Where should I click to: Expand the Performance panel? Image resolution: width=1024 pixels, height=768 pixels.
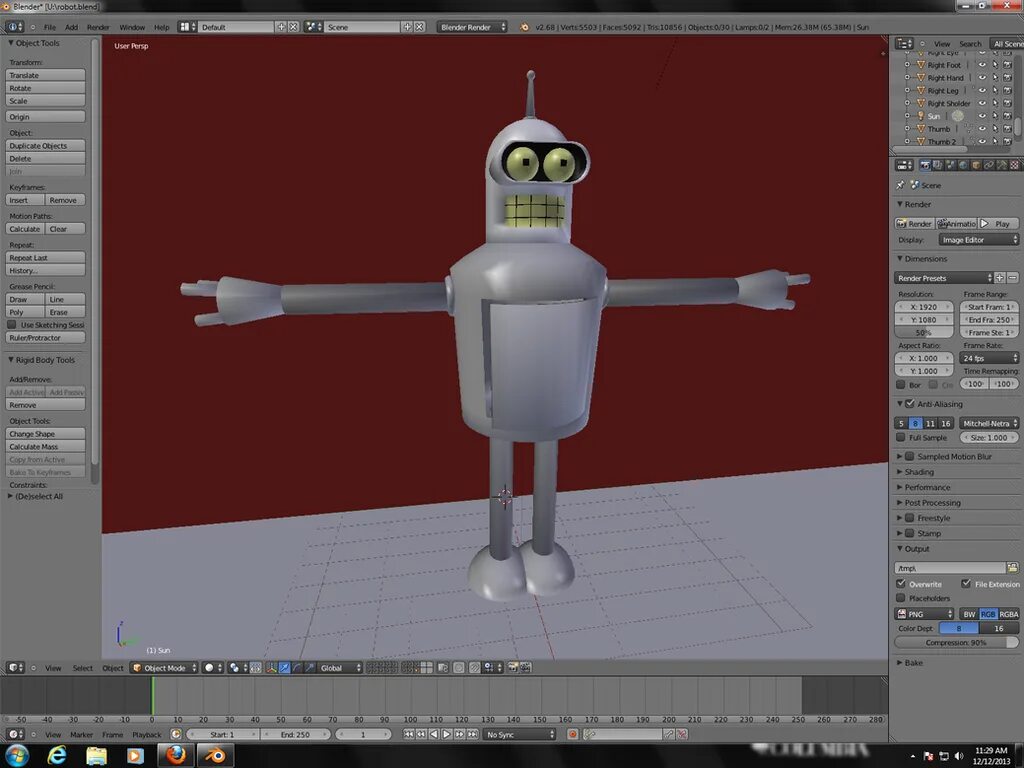click(927, 487)
